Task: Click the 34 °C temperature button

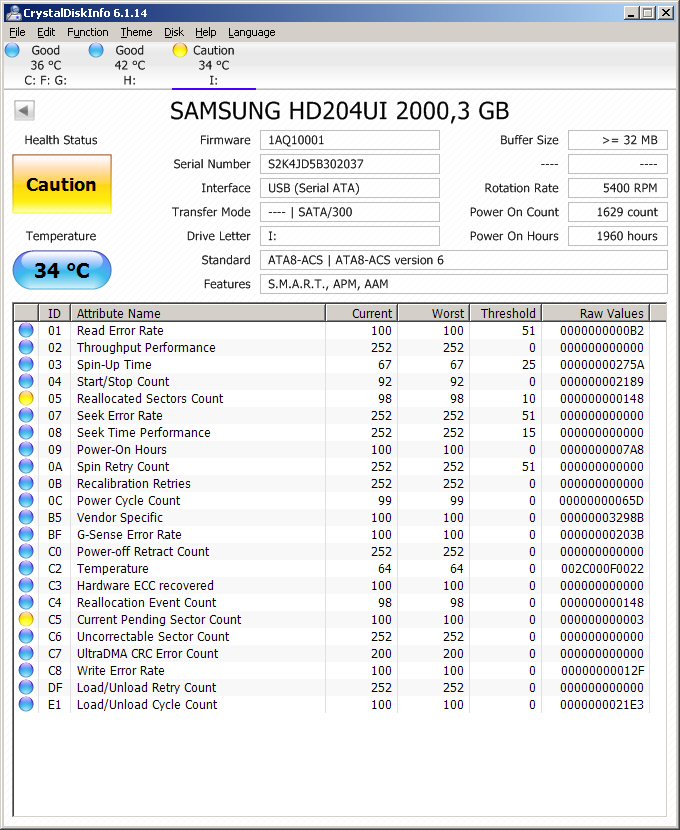Action: point(62,270)
